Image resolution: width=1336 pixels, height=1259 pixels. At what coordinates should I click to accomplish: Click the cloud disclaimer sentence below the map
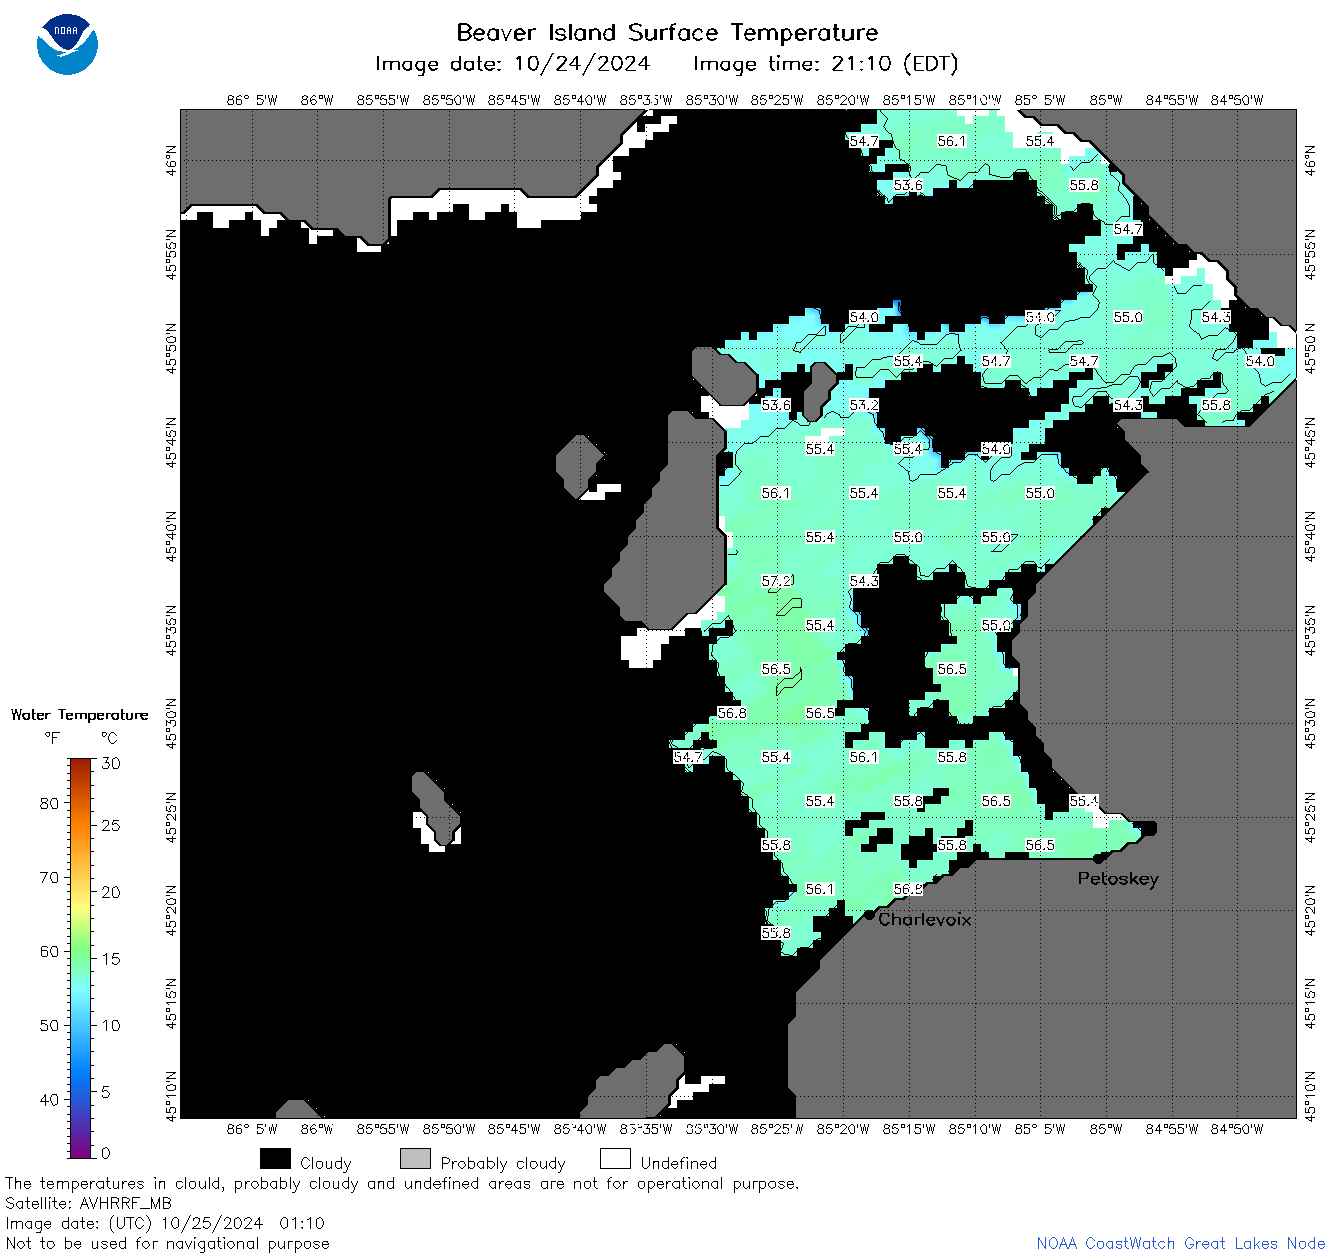(x=402, y=1183)
